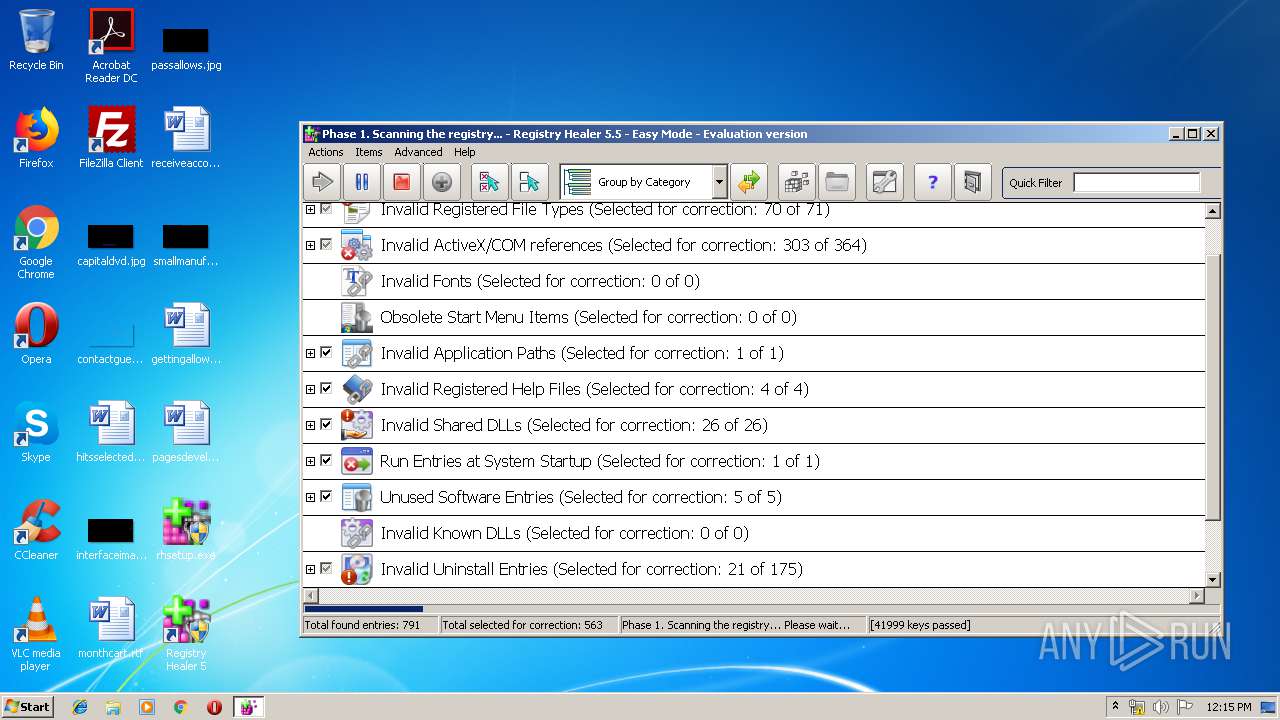Uncheck Invalid Shared DLLs checkbox
Screen dimensions: 1280x720
click(x=326, y=425)
